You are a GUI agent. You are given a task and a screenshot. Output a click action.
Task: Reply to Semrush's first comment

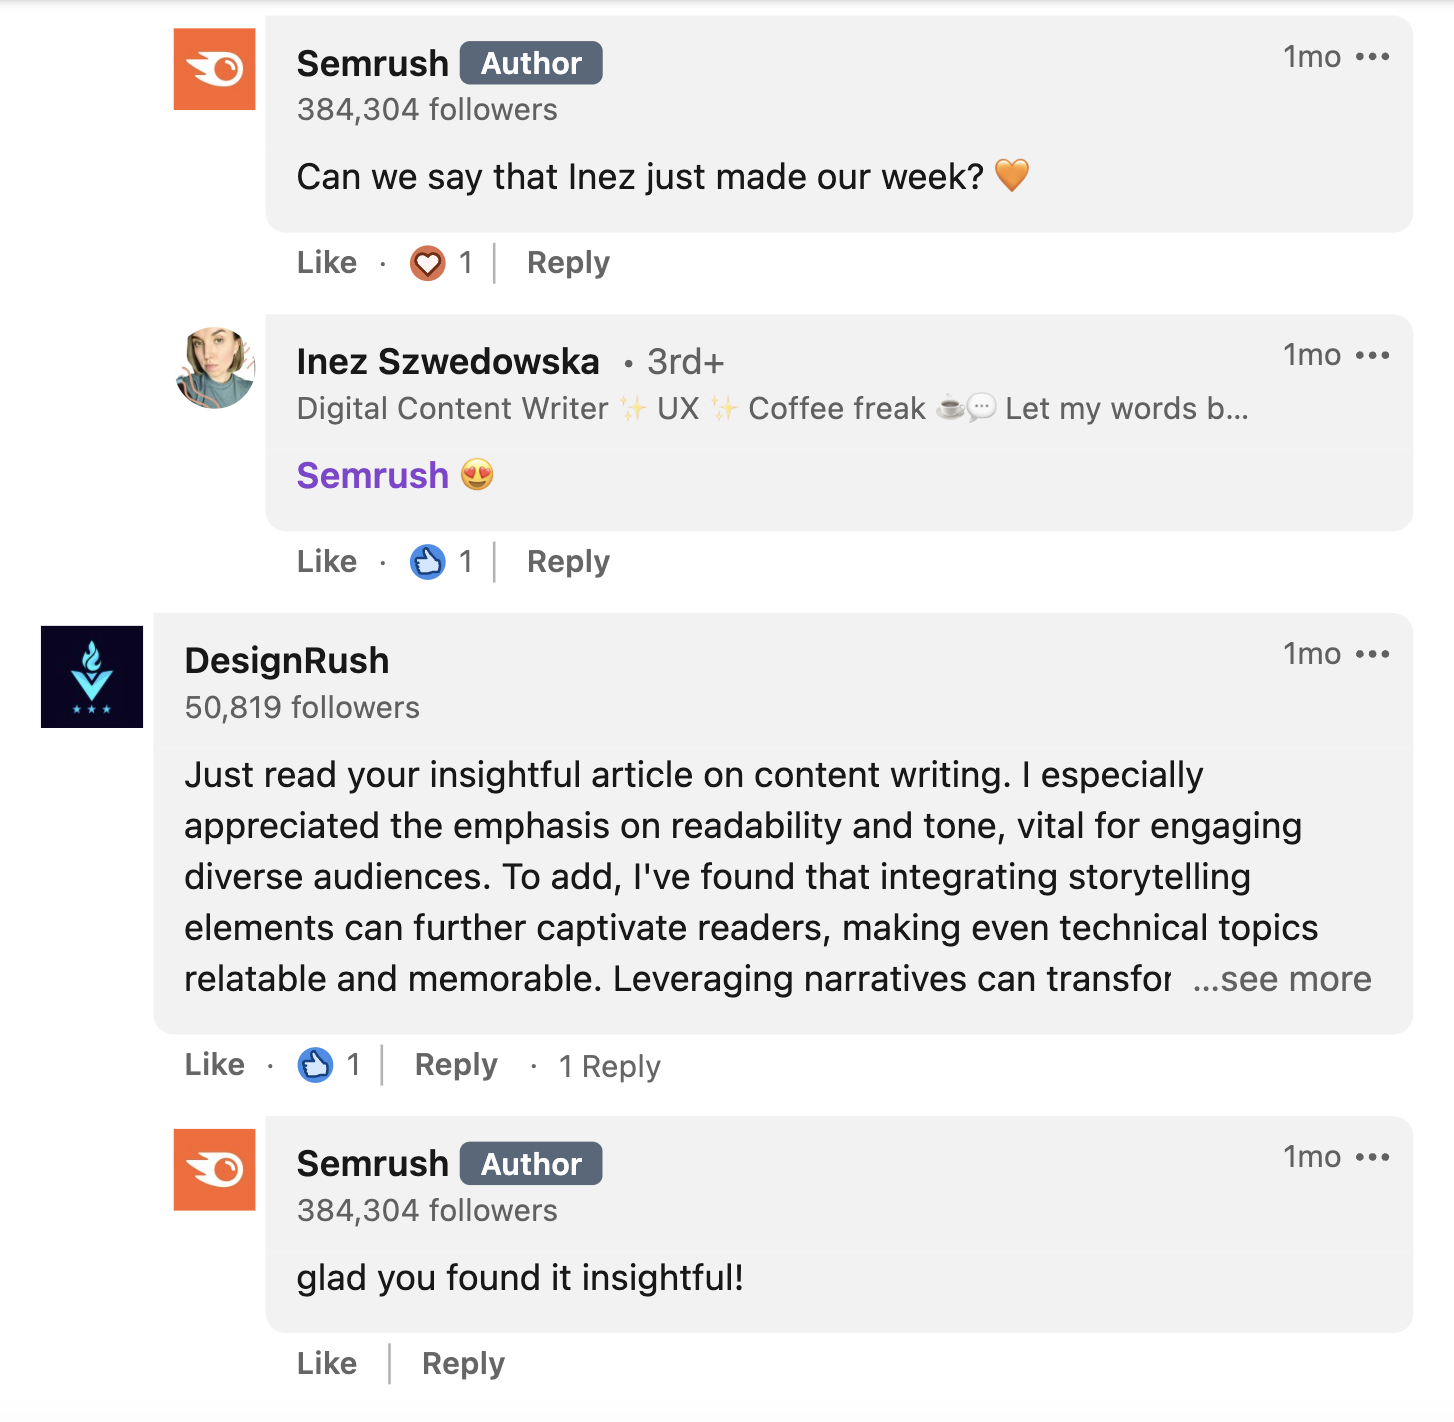567,262
